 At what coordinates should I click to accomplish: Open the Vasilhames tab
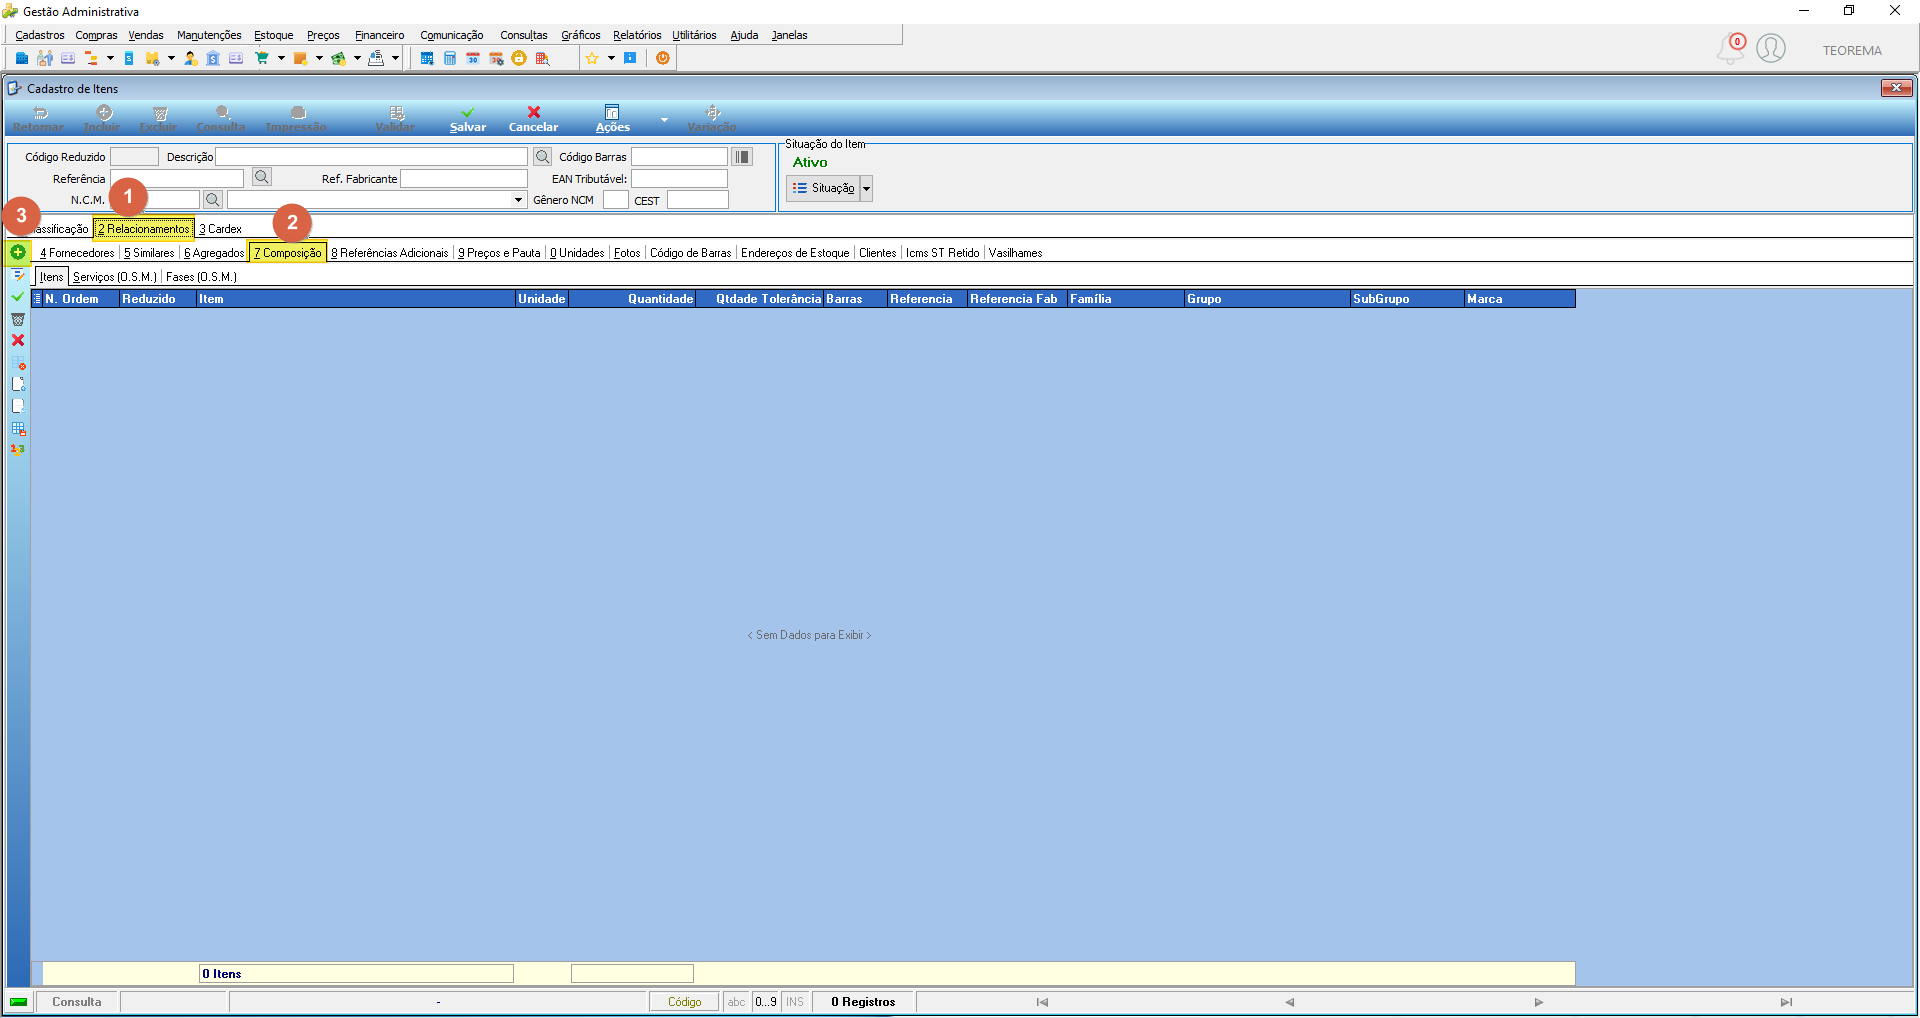point(1015,253)
